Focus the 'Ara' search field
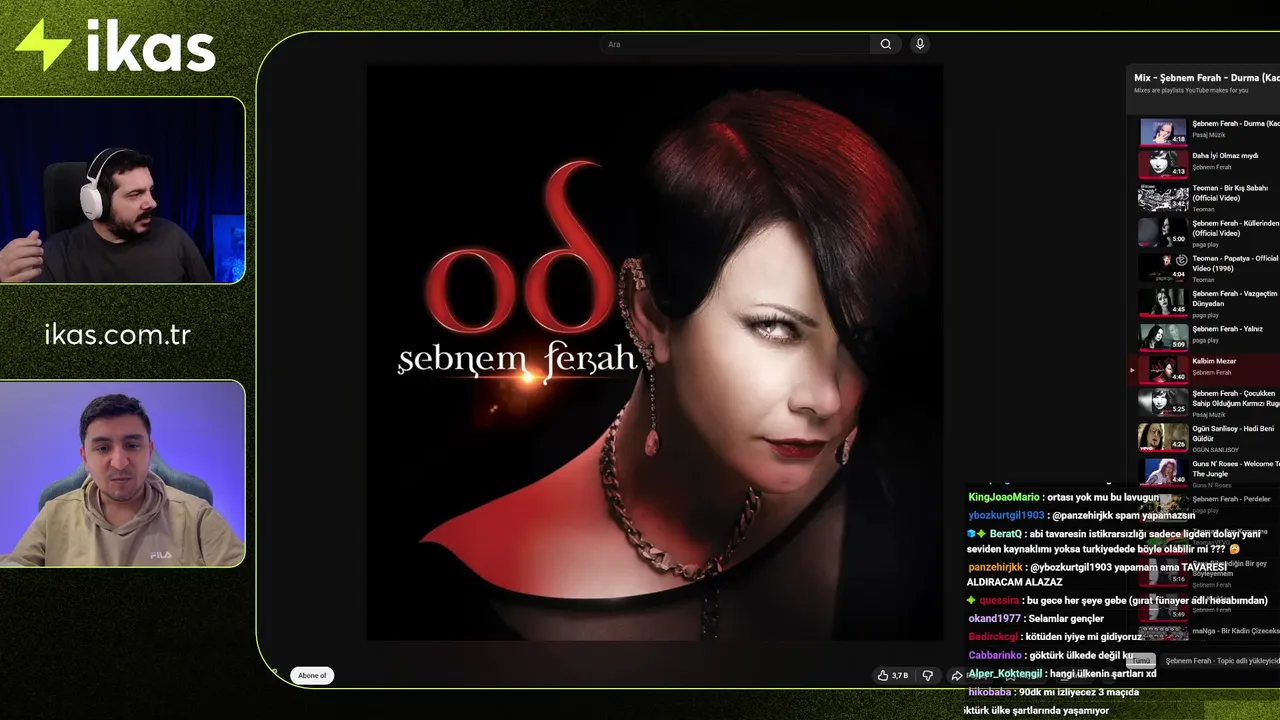The width and height of the screenshot is (1280, 720). (737, 44)
